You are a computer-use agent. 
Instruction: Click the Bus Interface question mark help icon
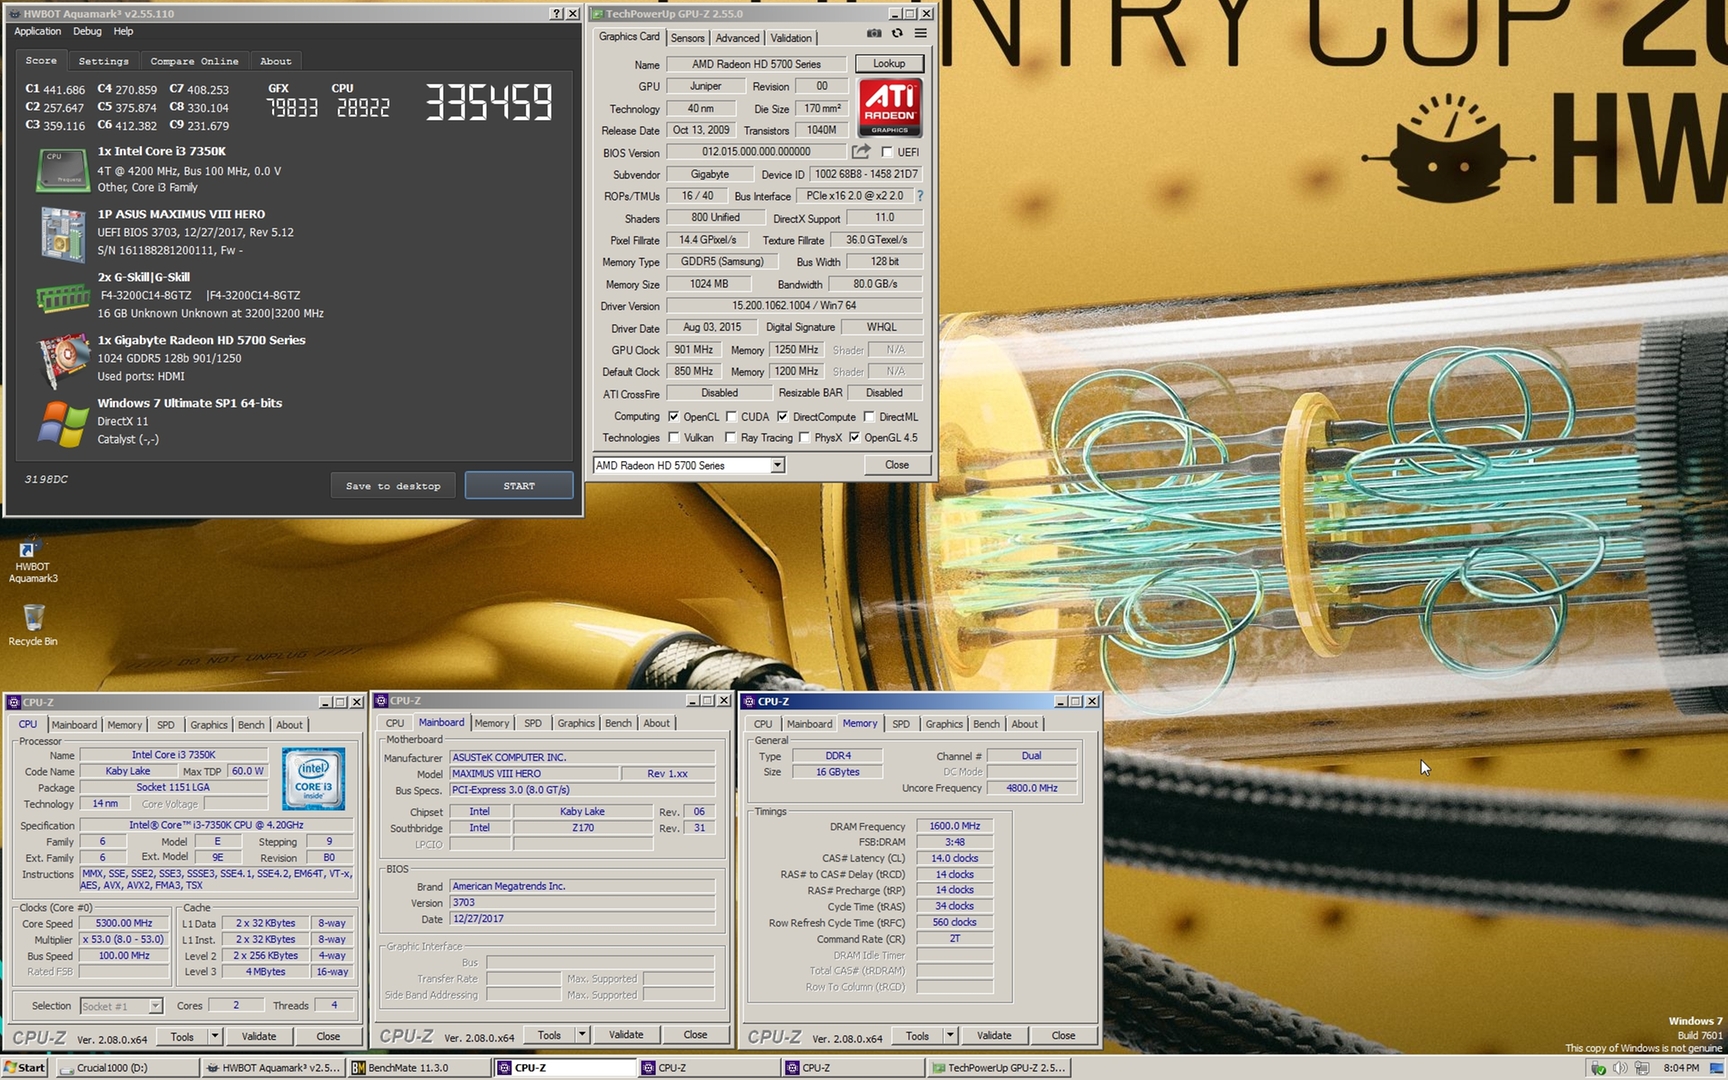tap(920, 196)
